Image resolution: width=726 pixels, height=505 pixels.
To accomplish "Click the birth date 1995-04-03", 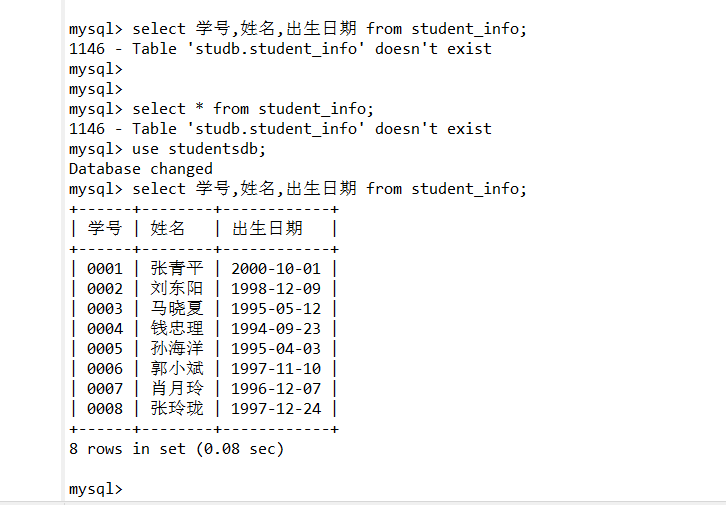I will click(x=276, y=349).
